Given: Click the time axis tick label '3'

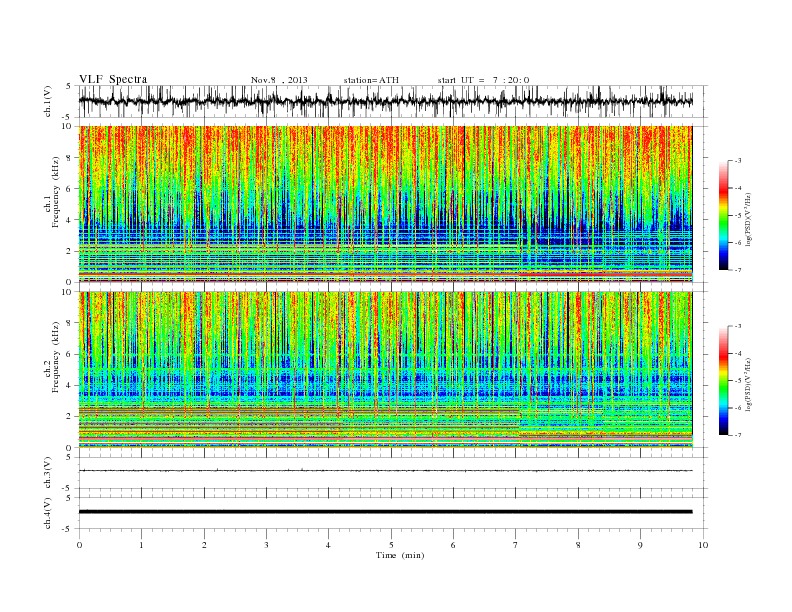Looking at the screenshot, I should [266, 545].
